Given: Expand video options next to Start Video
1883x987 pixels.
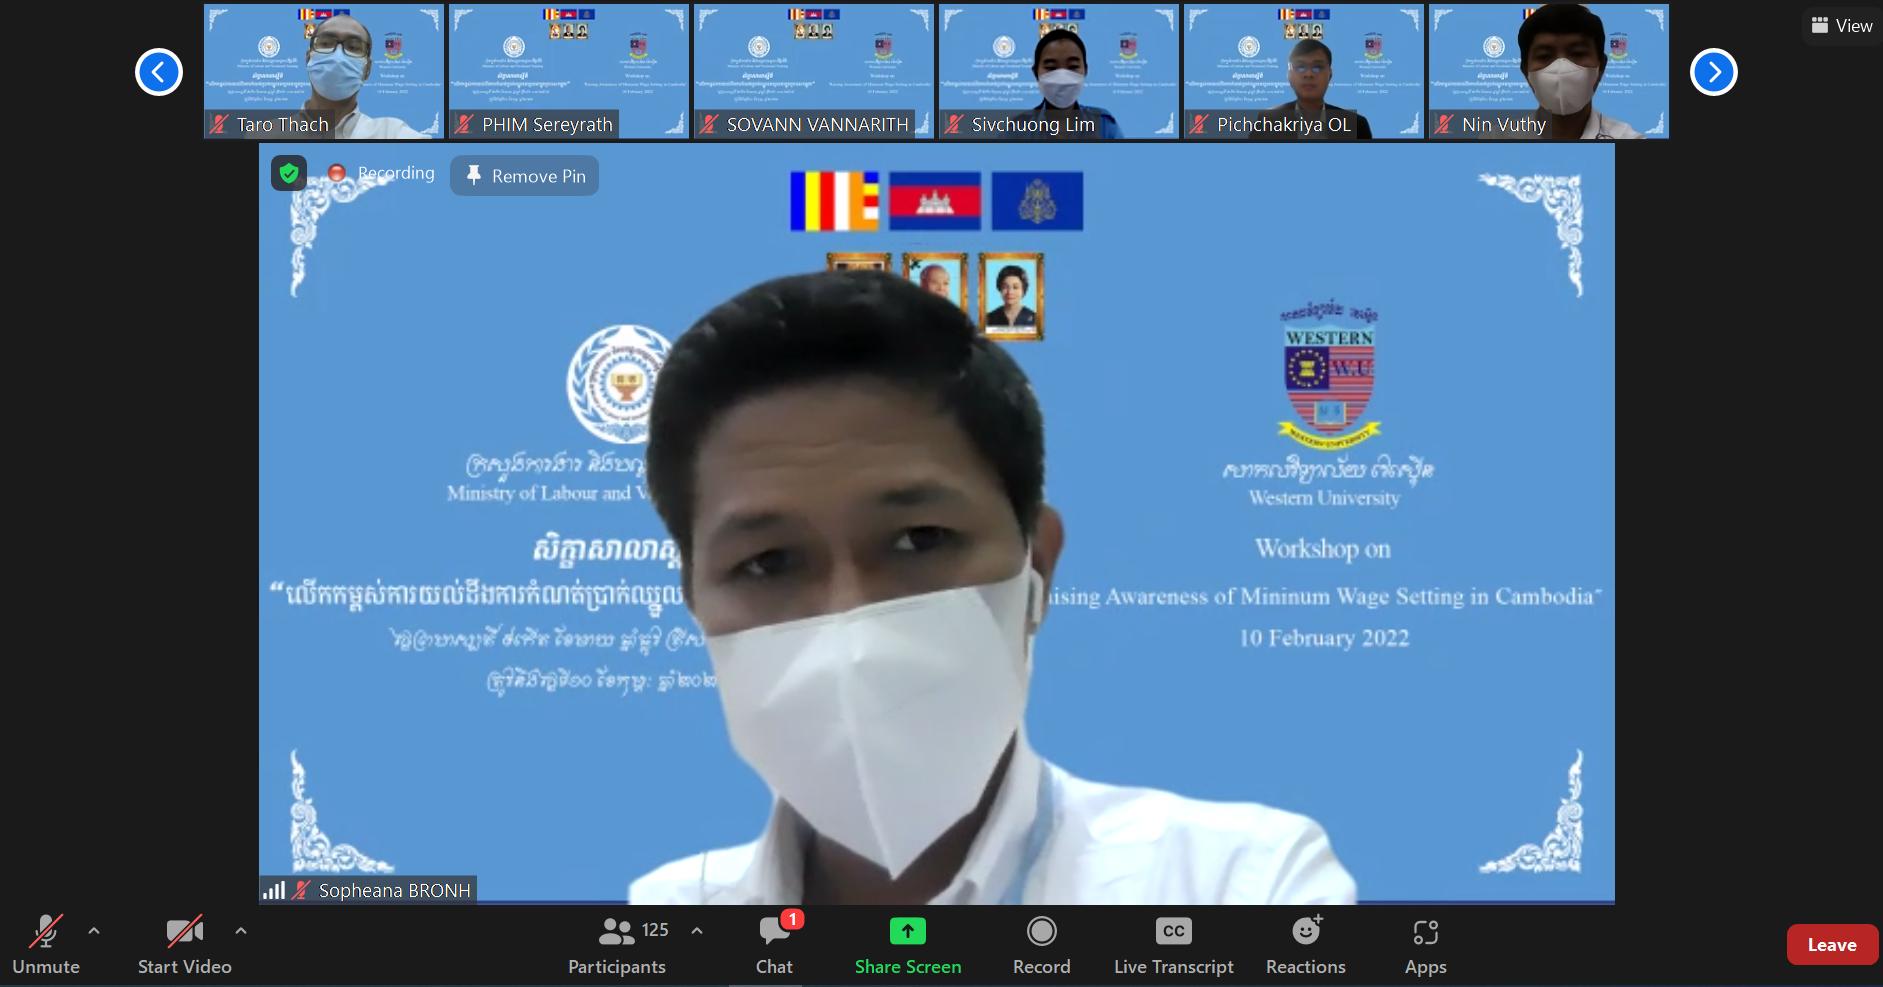Looking at the screenshot, I should pyautogui.click(x=241, y=931).
